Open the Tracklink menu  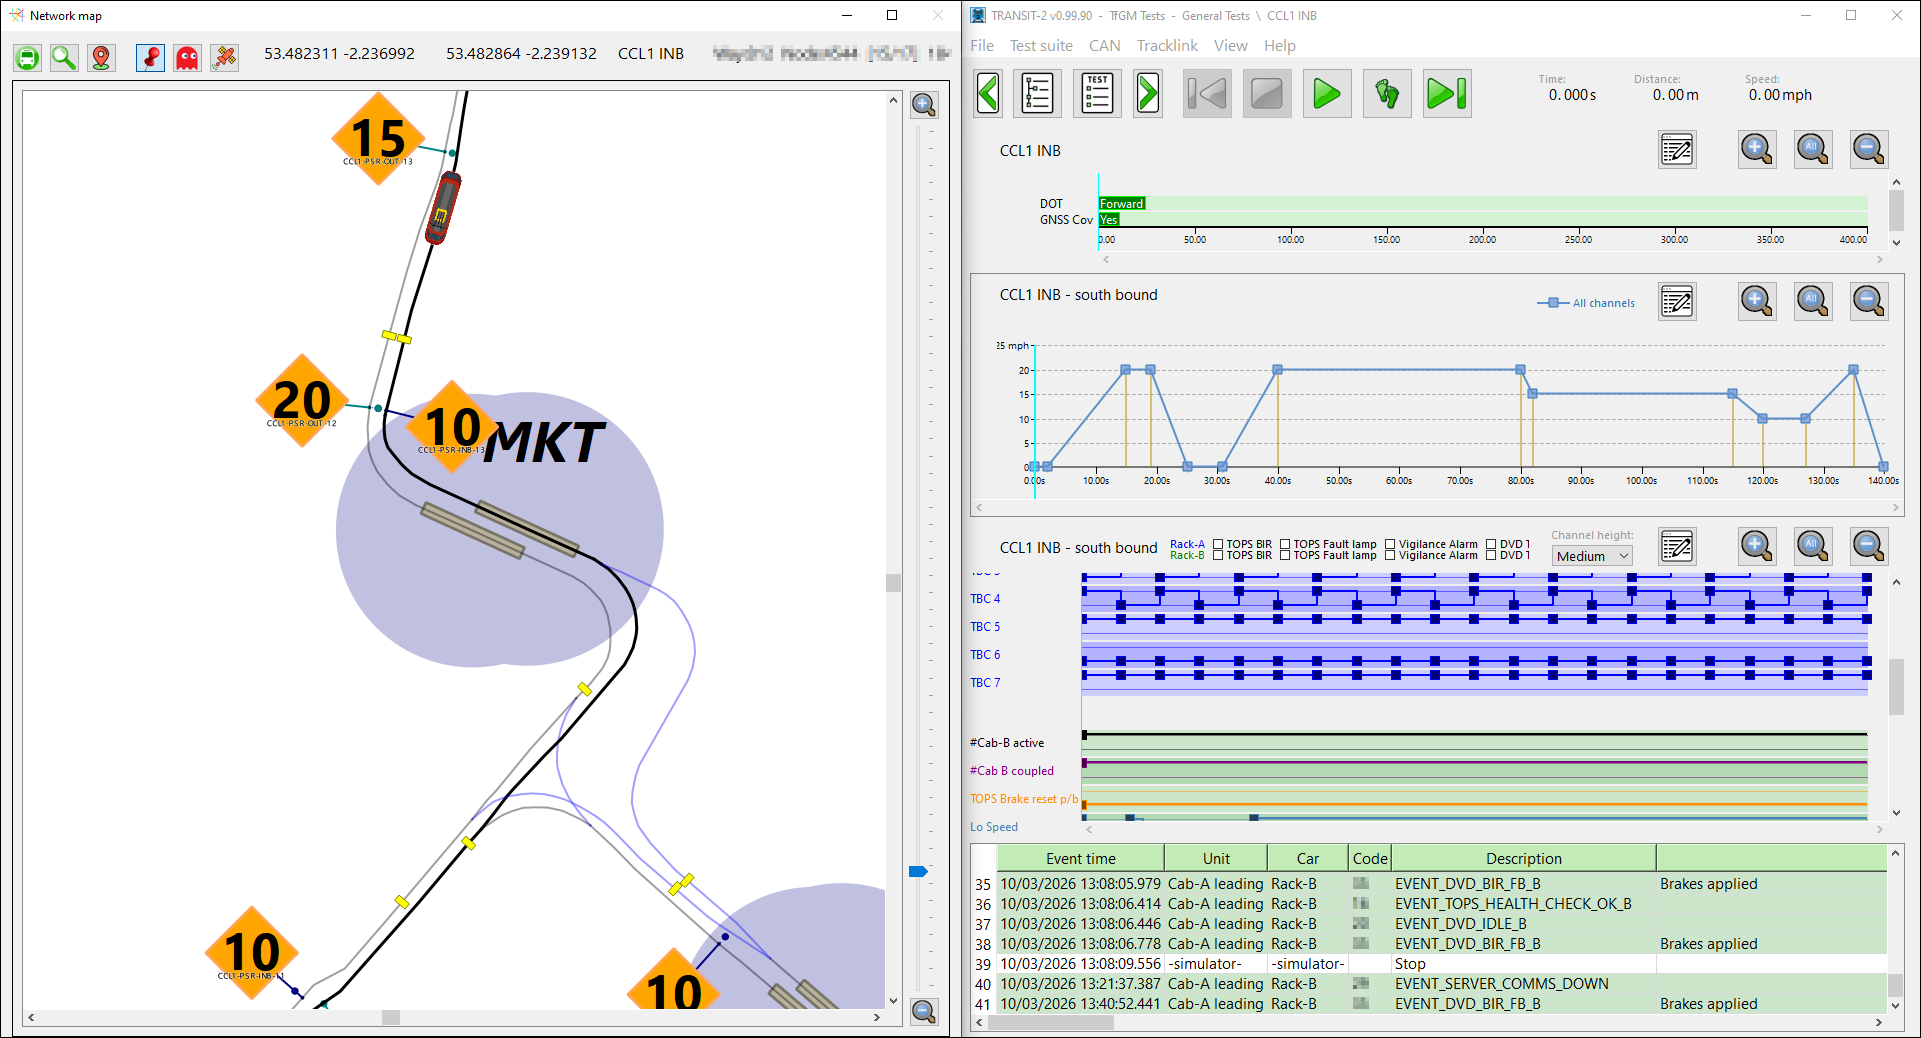coord(1166,46)
